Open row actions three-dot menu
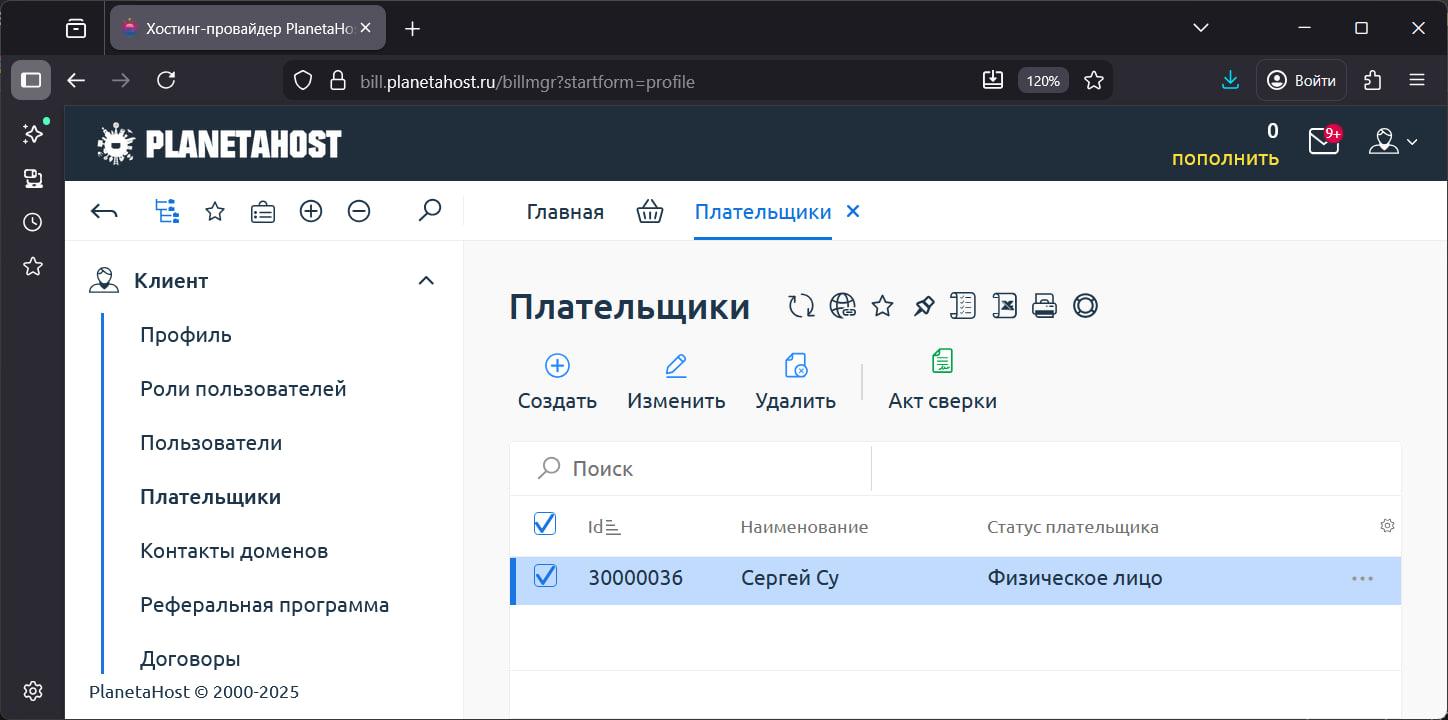The height and width of the screenshot is (720, 1448). click(1362, 578)
